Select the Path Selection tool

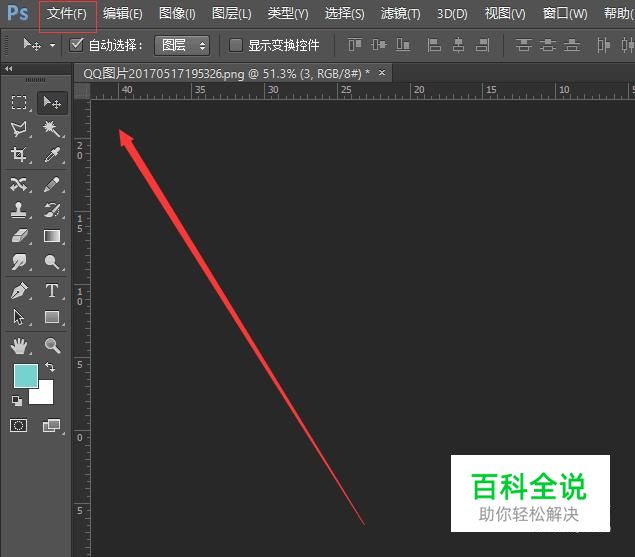pos(19,317)
